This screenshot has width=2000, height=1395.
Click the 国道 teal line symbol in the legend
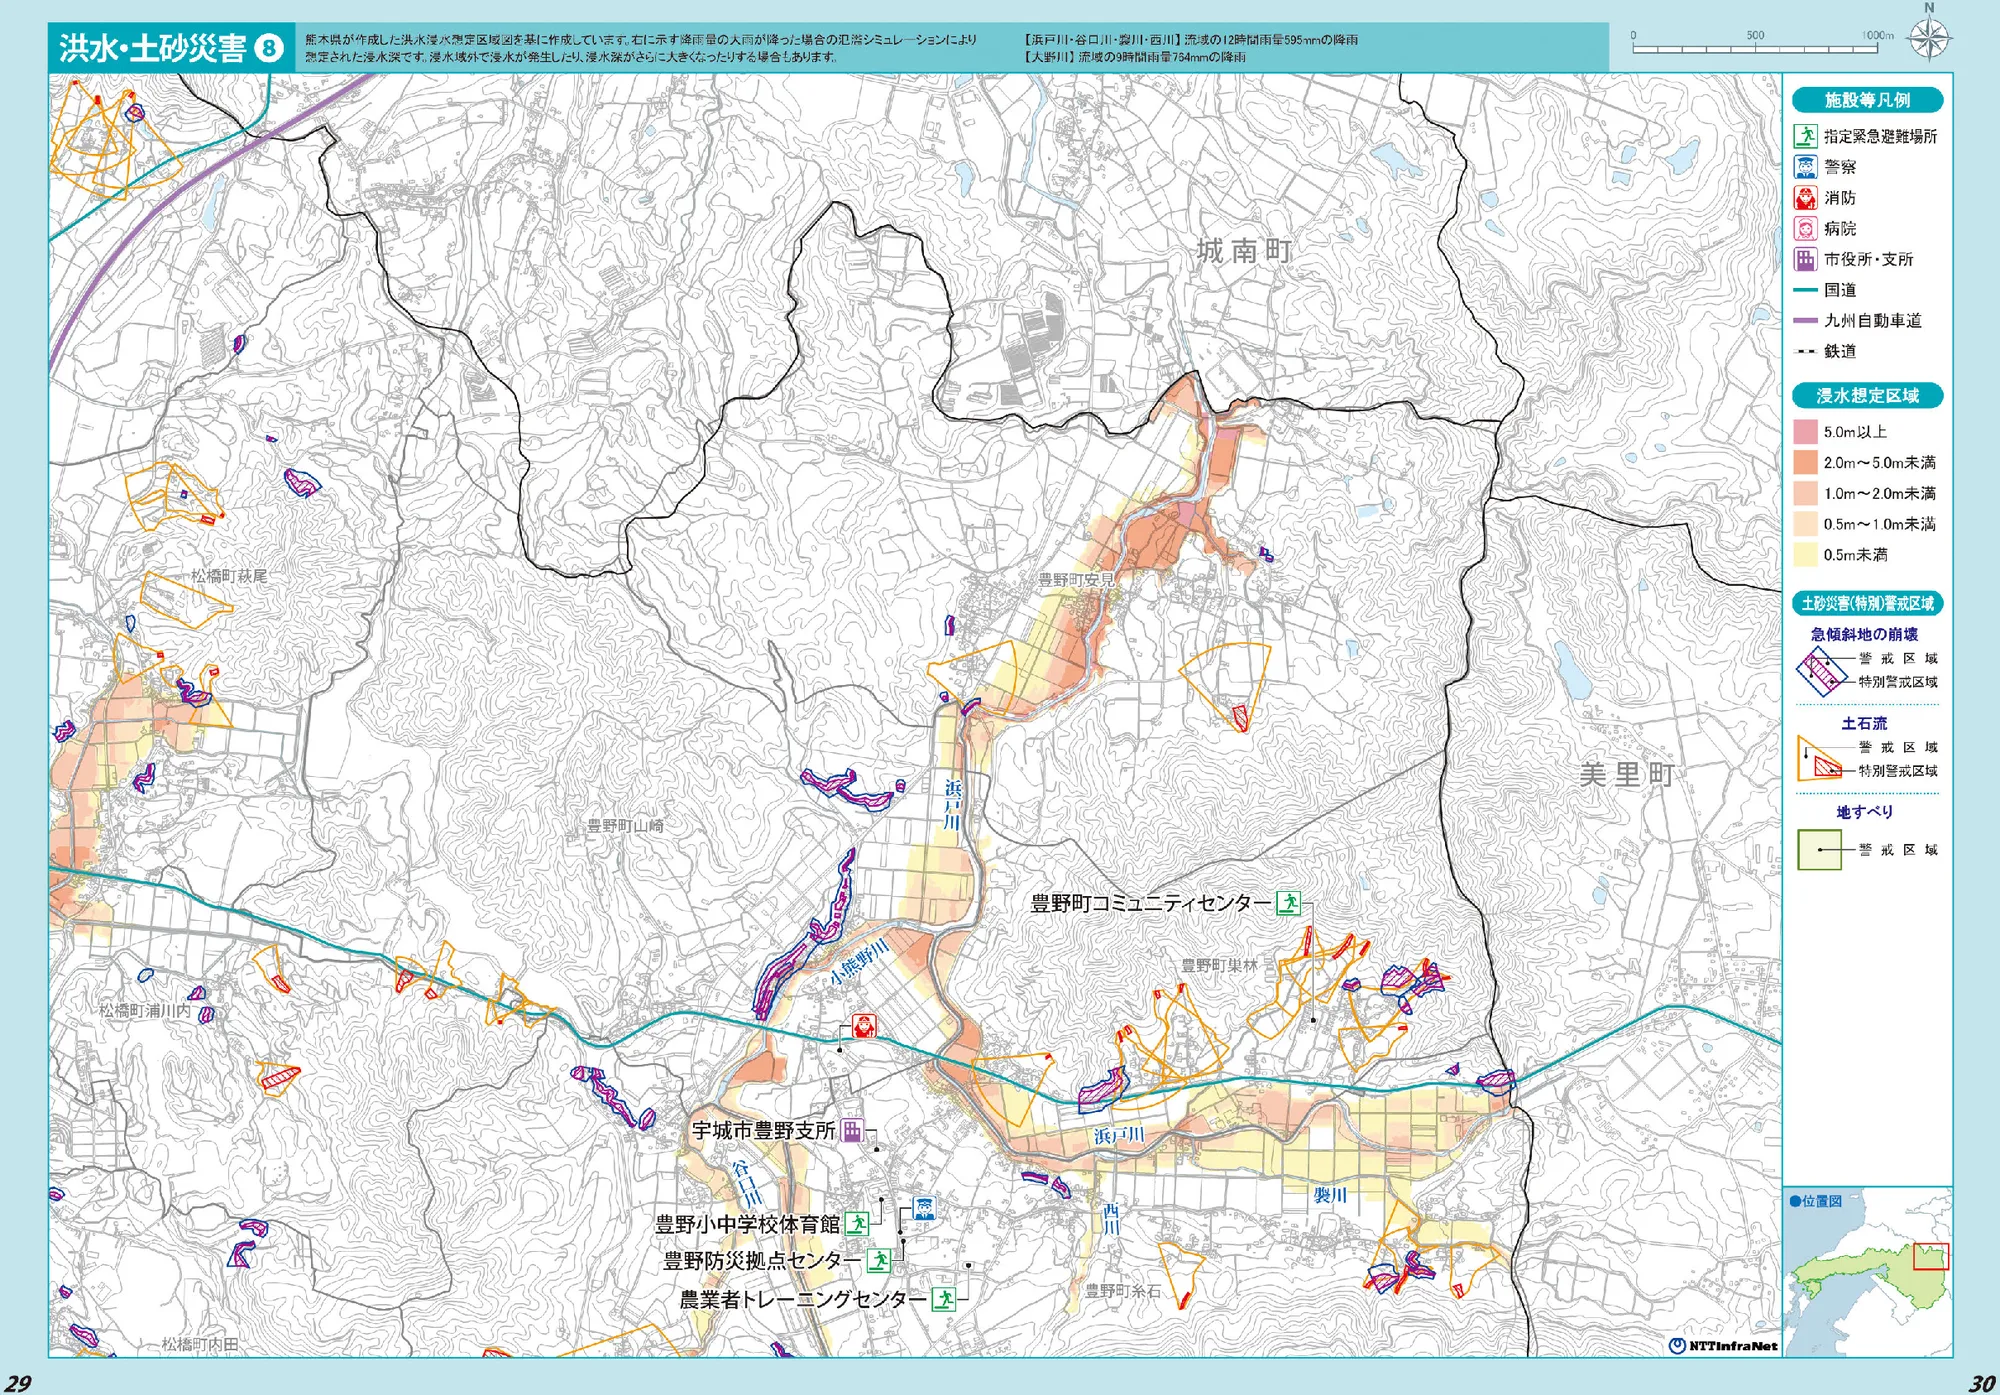(x=1805, y=290)
